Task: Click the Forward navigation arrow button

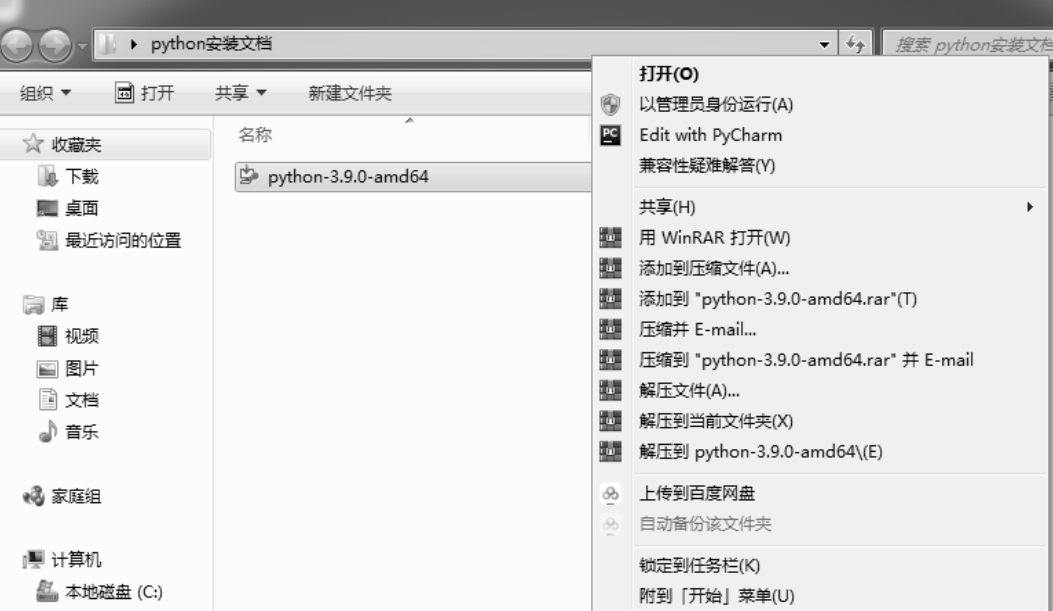Action: tap(55, 45)
